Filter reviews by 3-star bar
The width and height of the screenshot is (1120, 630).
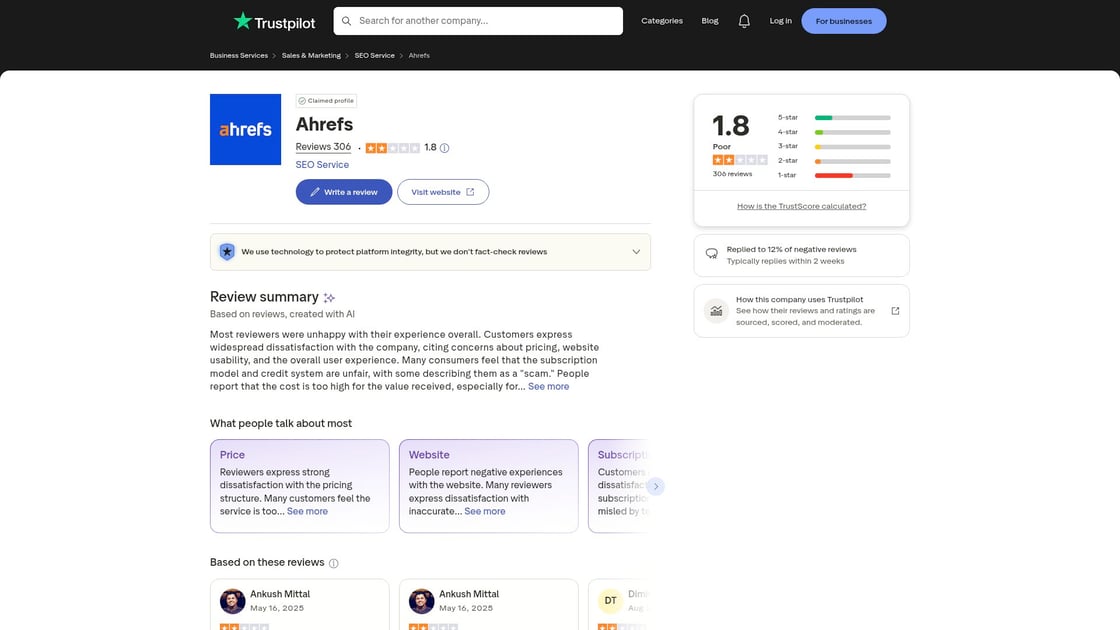[x=852, y=146]
